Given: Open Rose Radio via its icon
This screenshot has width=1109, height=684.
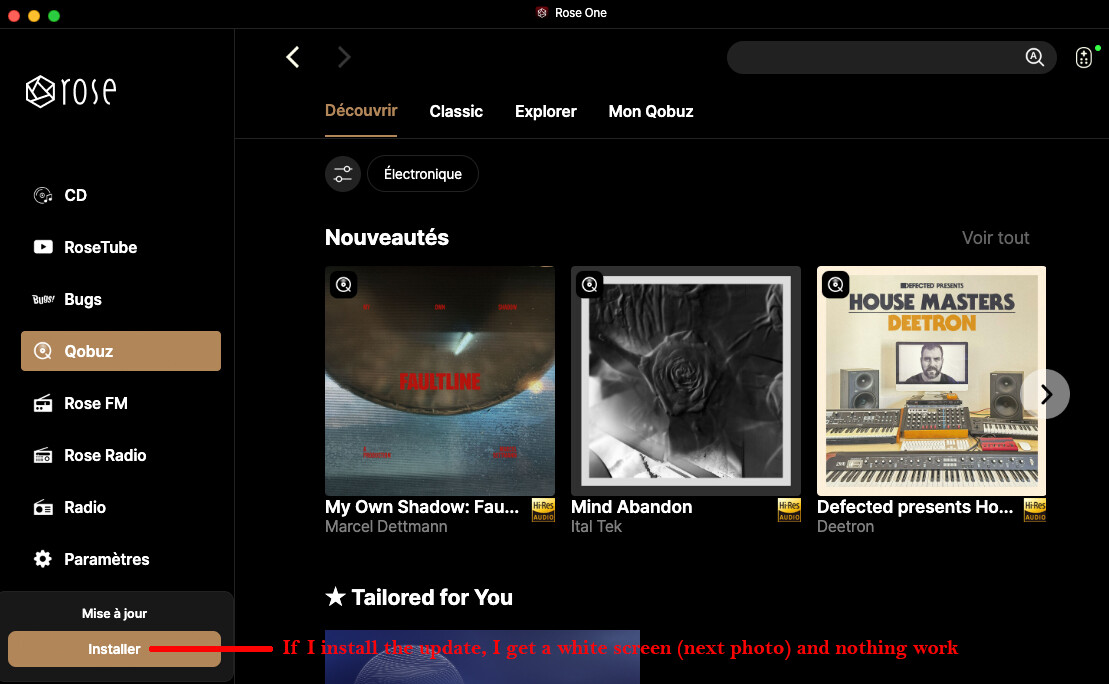Looking at the screenshot, I should tap(43, 456).
